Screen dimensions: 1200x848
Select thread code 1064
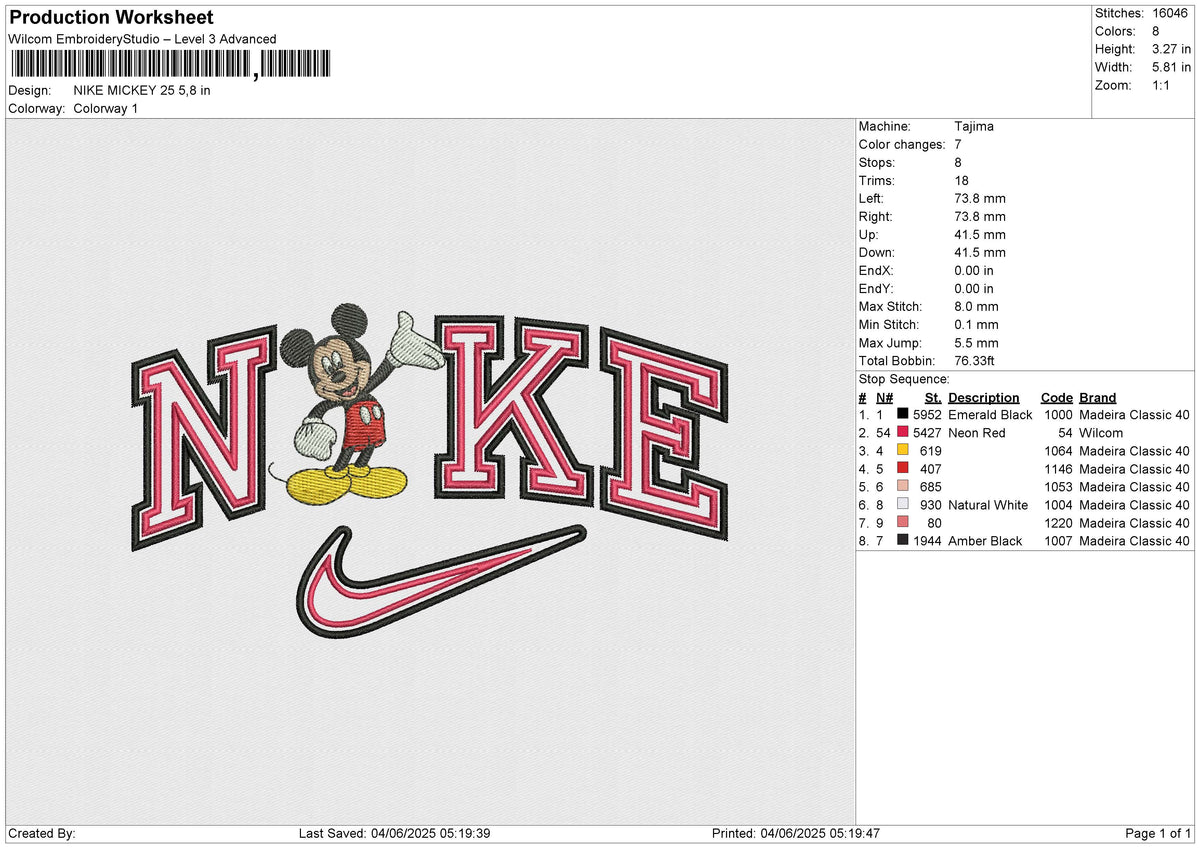click(1058, 451)
